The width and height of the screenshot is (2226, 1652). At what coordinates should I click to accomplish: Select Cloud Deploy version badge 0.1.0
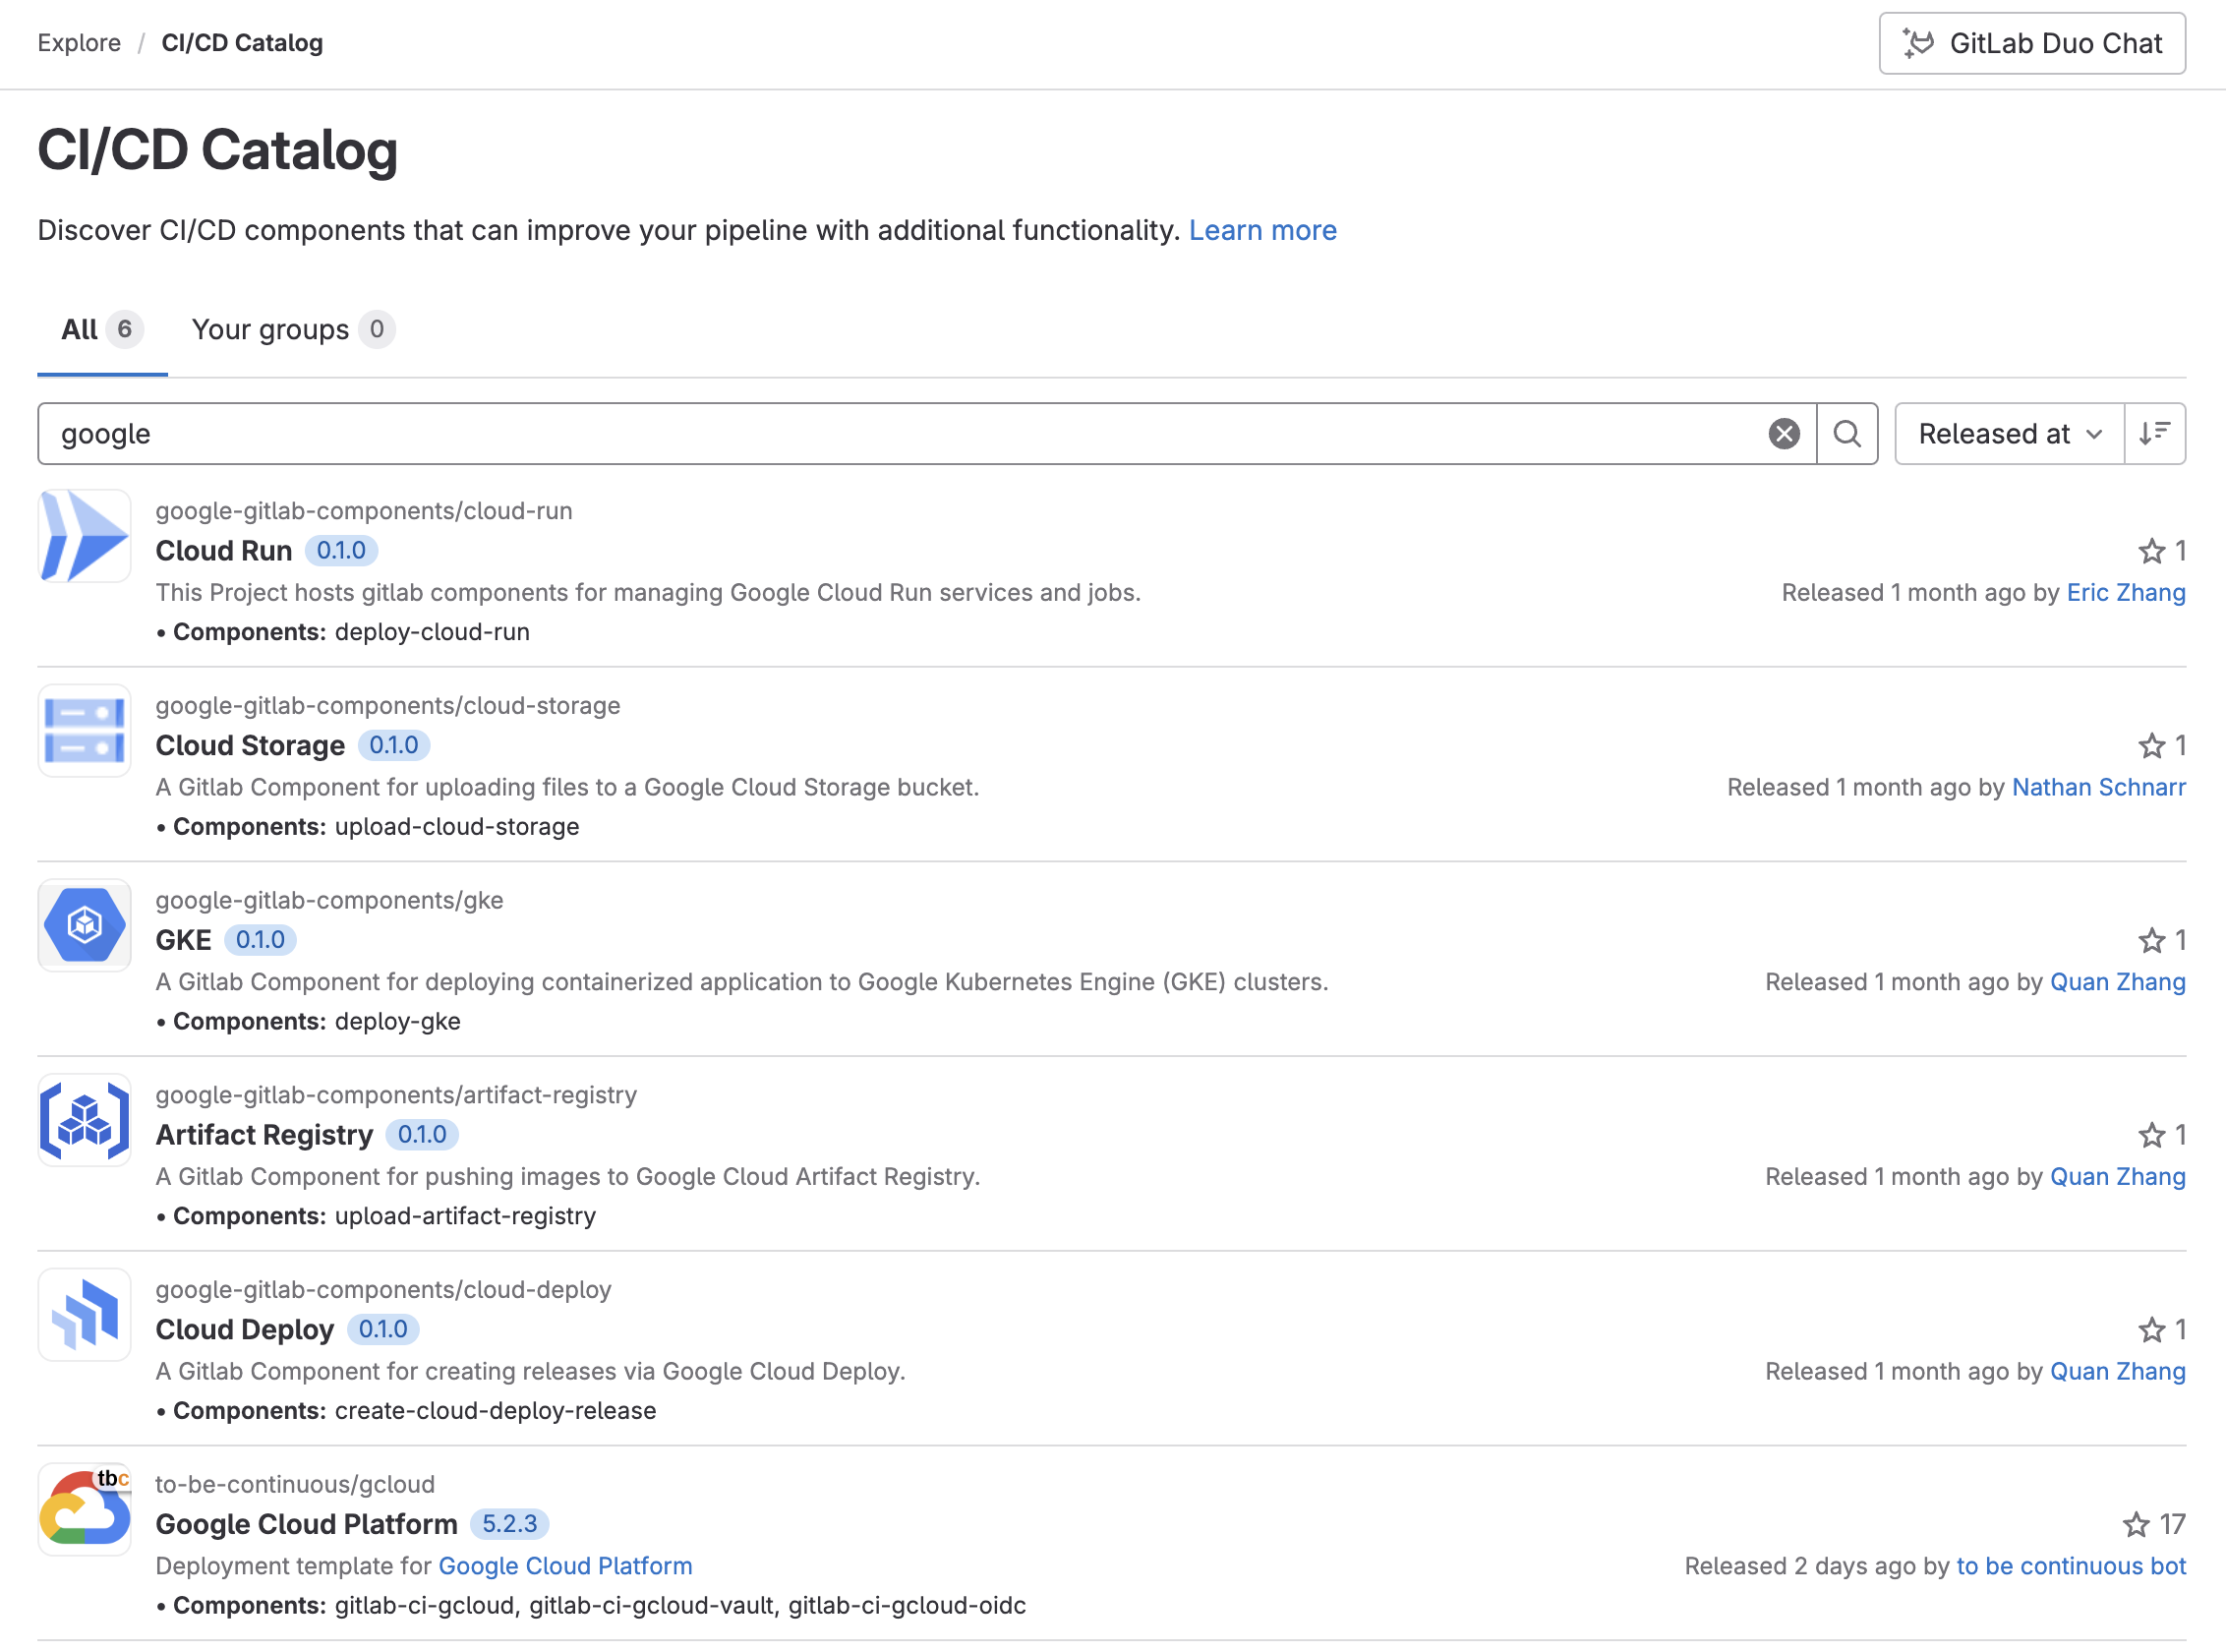tap(383, 1331)
